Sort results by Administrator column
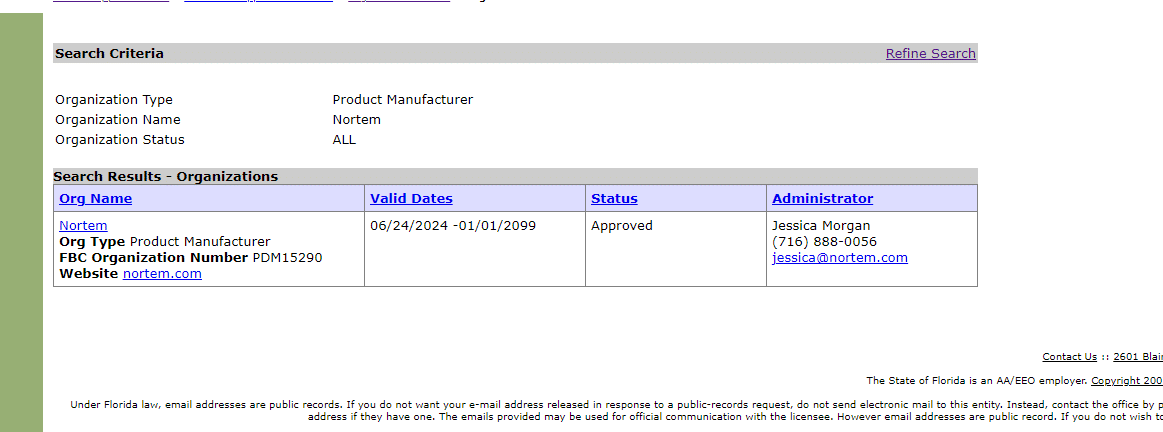 (823, 198)
